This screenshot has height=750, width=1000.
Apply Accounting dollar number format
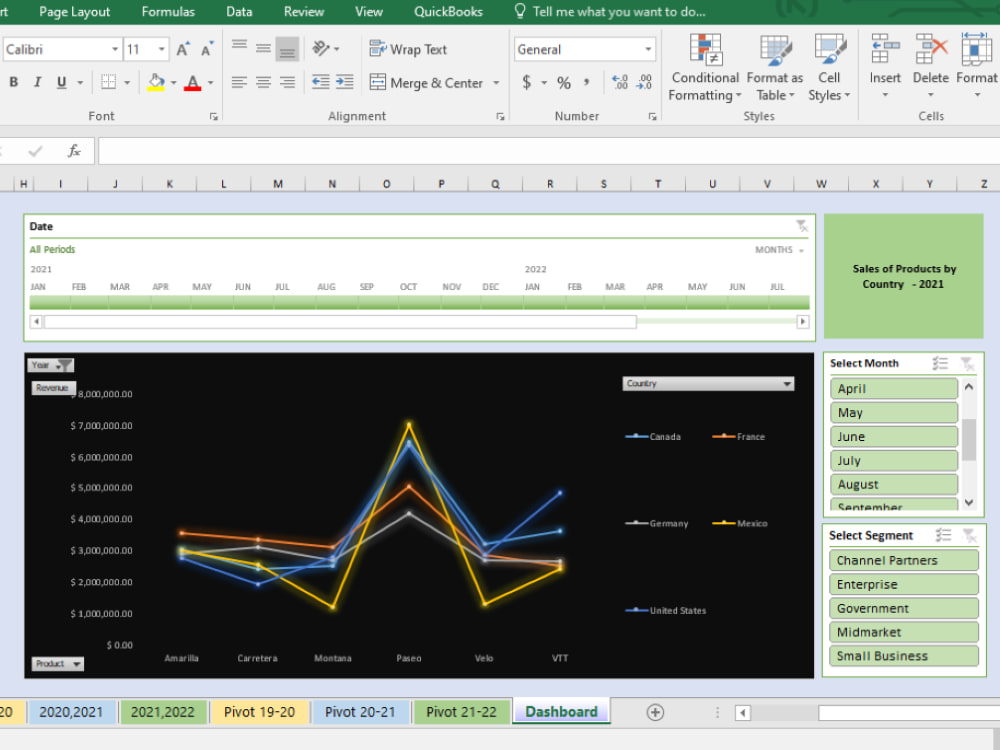pos(527,82)
